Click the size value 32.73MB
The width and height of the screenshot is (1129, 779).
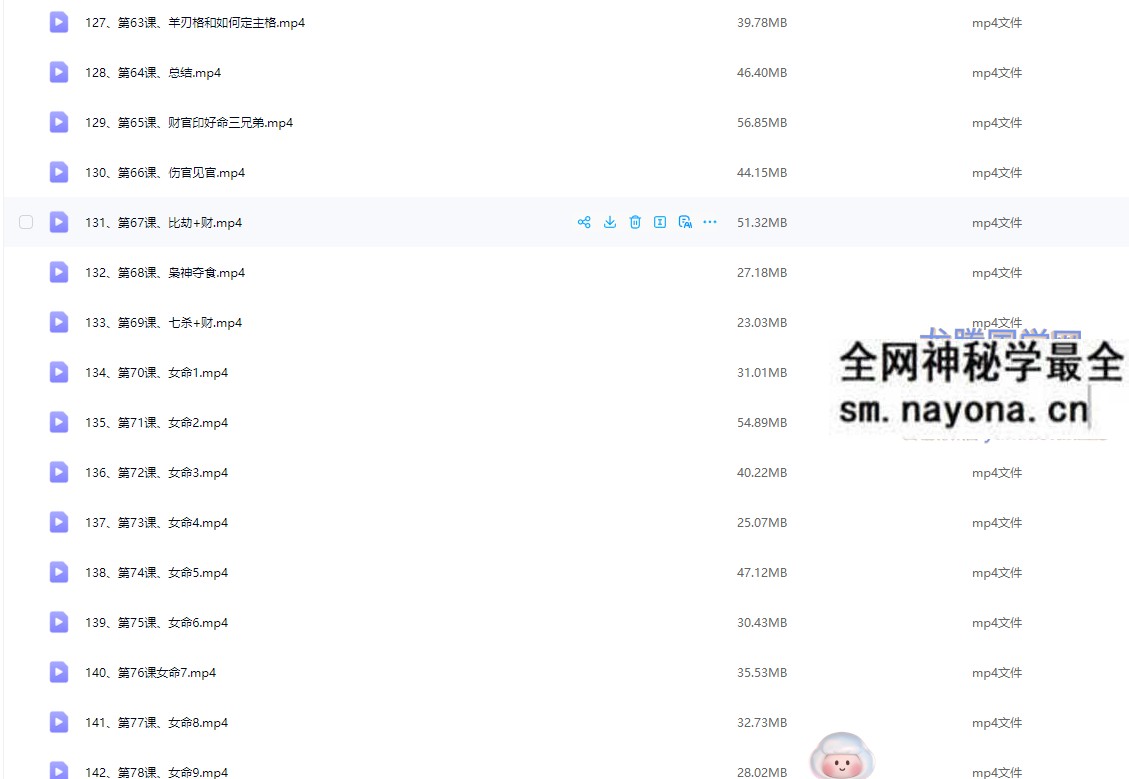point(762,722)
